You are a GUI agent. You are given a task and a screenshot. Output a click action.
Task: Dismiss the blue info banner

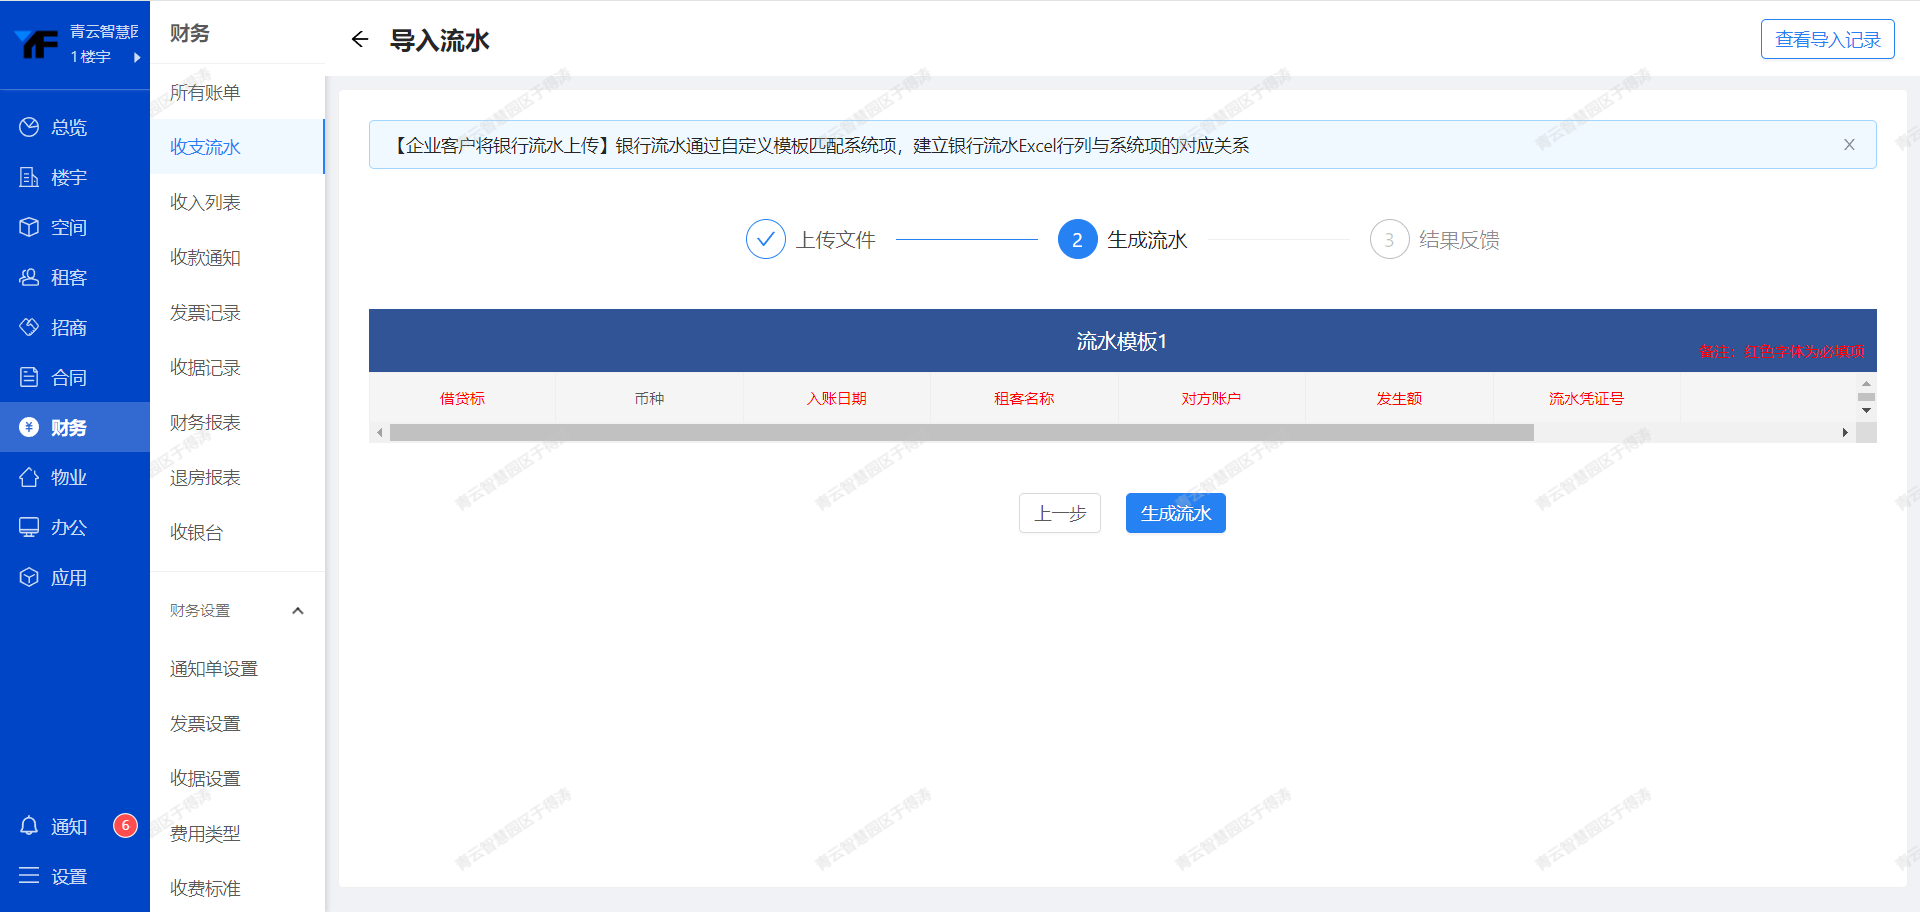1849,145
